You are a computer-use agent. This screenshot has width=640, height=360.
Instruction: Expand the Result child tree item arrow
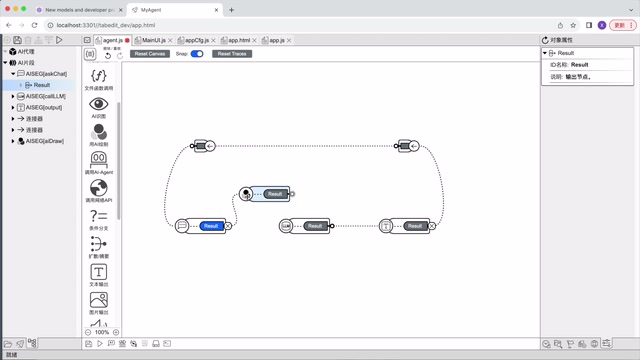tap(21, 85)
